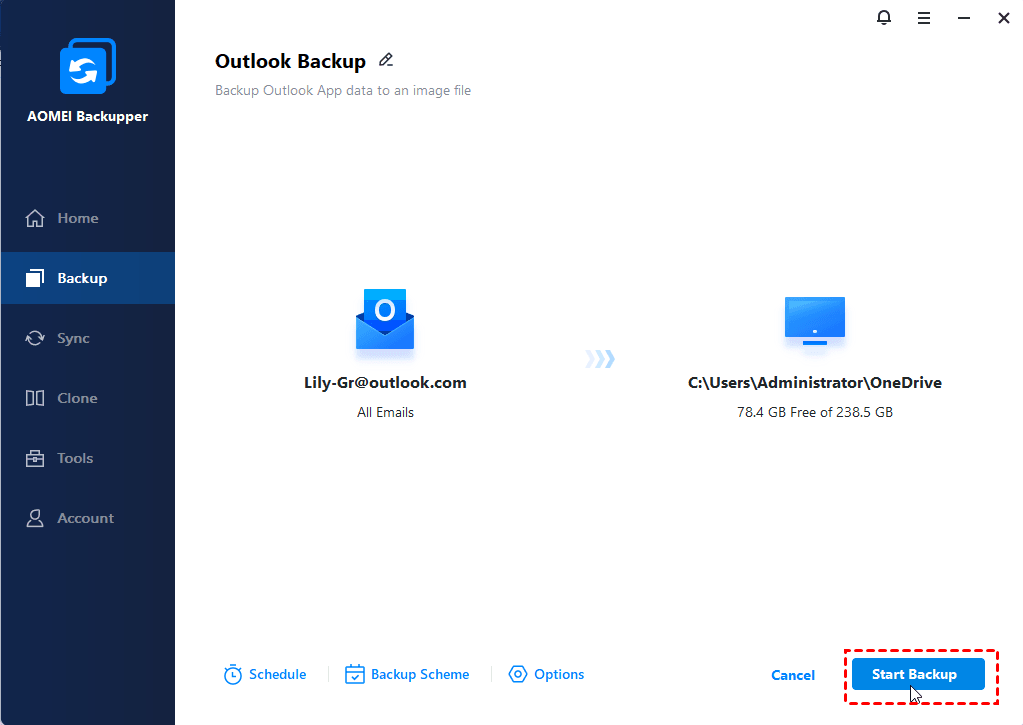Select the computer monitor destination icon
The width and height of the screenshot is (1023, 725).
[814, 321]
